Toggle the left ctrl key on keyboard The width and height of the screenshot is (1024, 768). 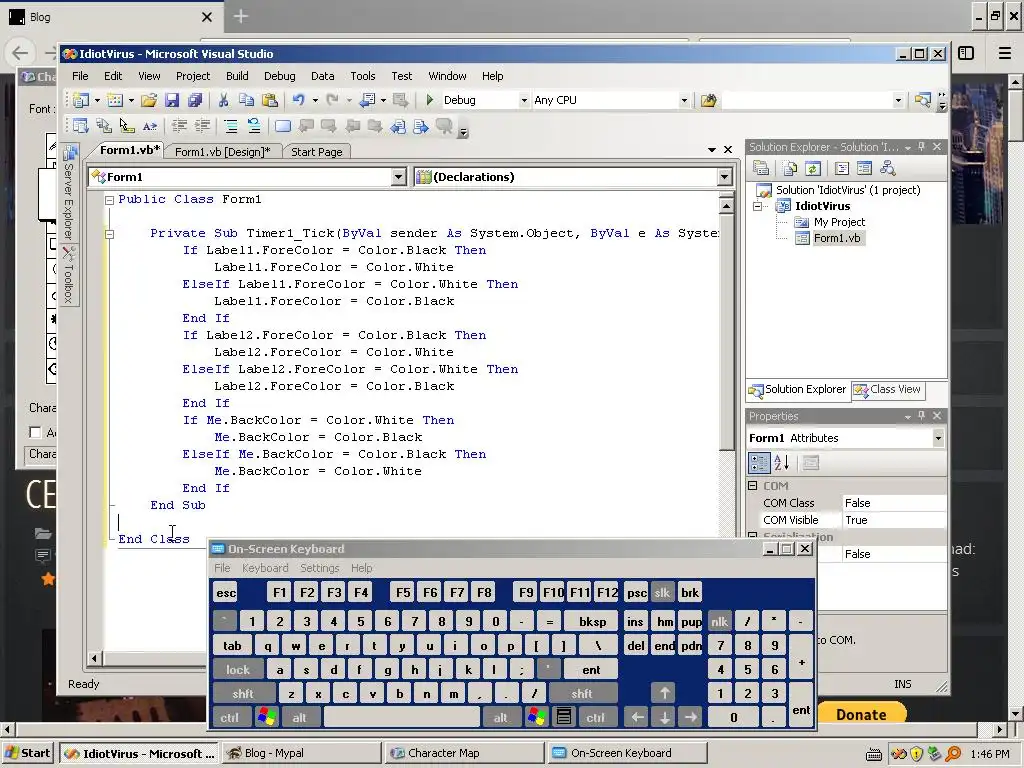click(x=229, y=717)
